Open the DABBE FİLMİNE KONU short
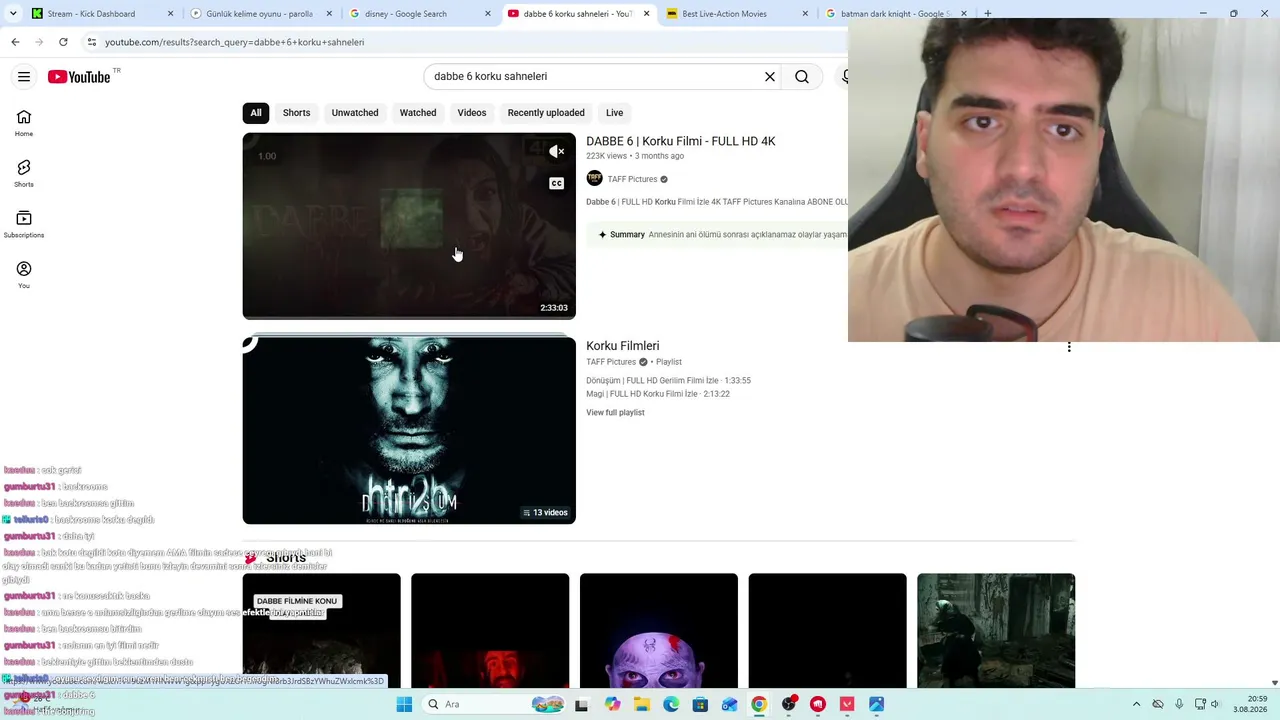 pyautogui.click(x=322, y=630)
